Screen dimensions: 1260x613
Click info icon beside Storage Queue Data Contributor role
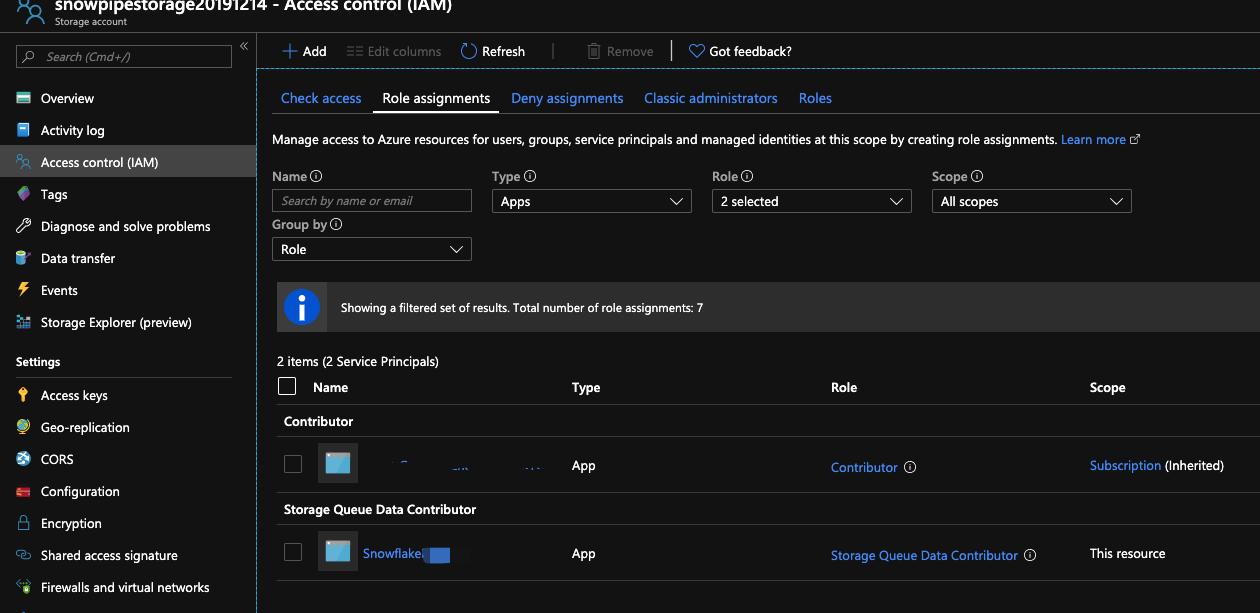coord(1030,555)
